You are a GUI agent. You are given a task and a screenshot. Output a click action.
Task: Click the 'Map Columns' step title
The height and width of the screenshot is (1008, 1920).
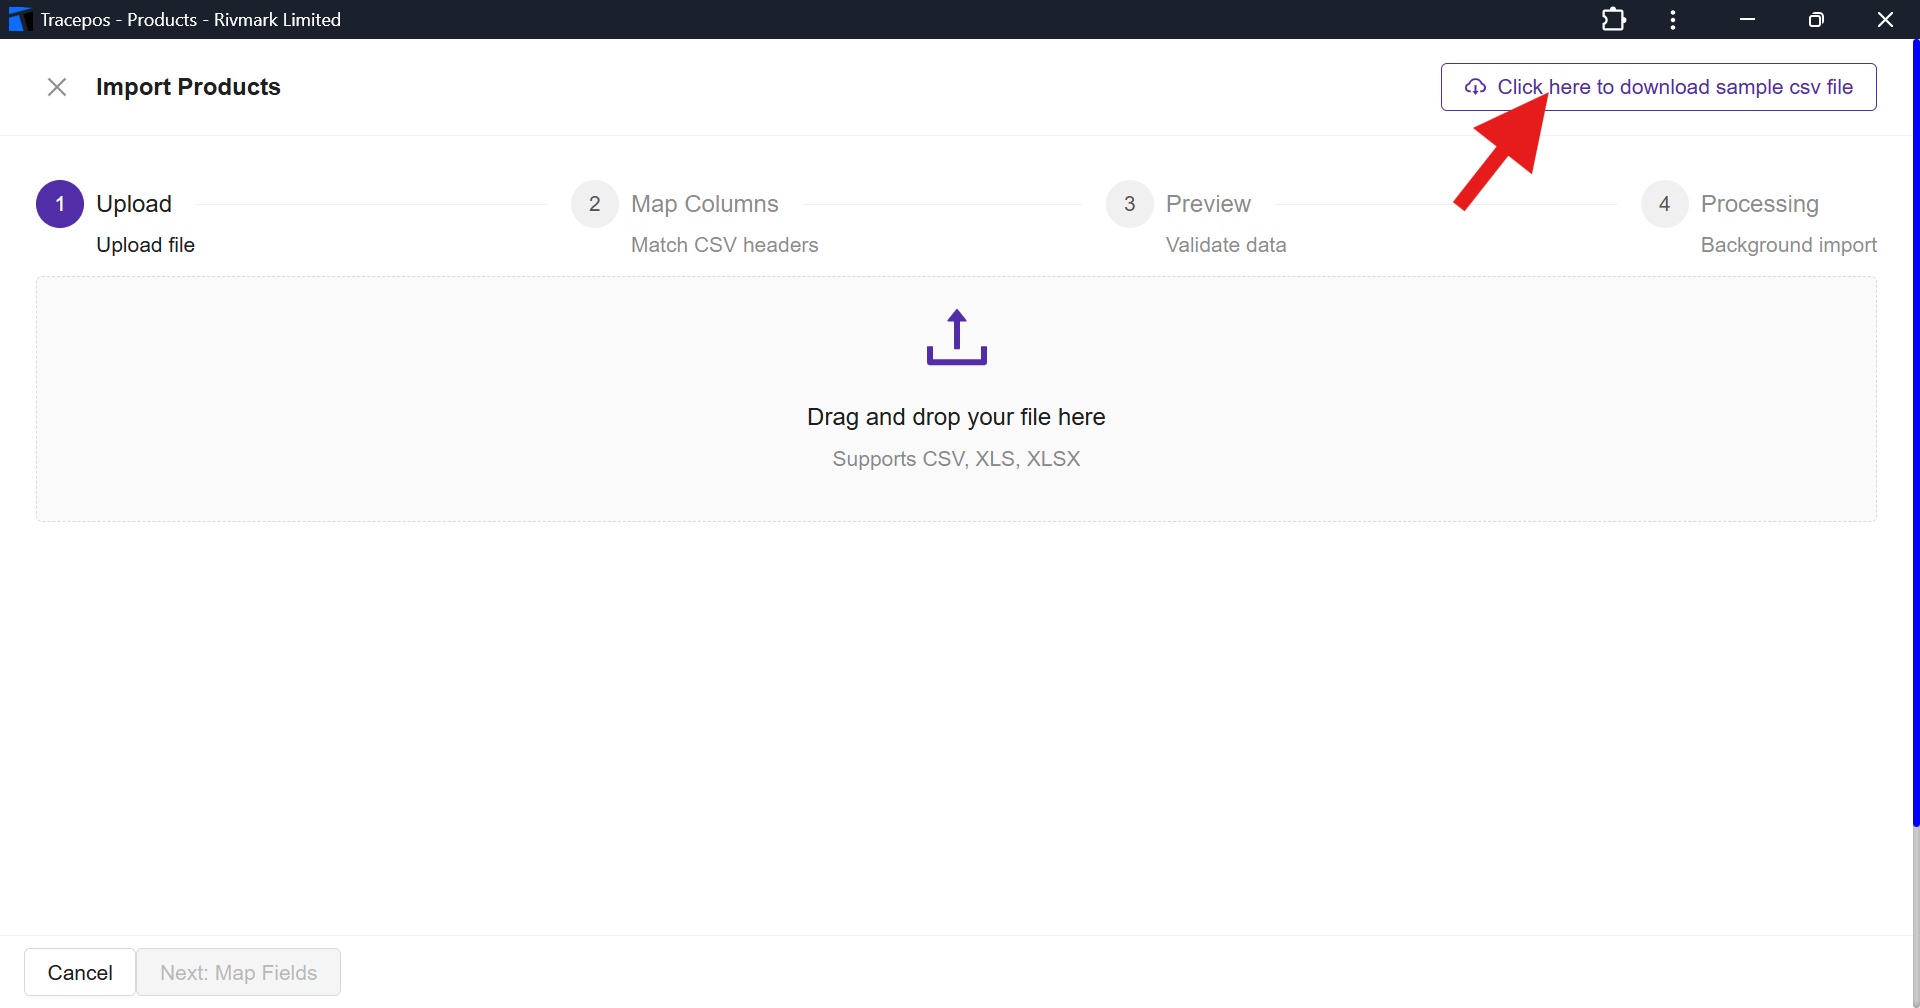coord(705,204)
